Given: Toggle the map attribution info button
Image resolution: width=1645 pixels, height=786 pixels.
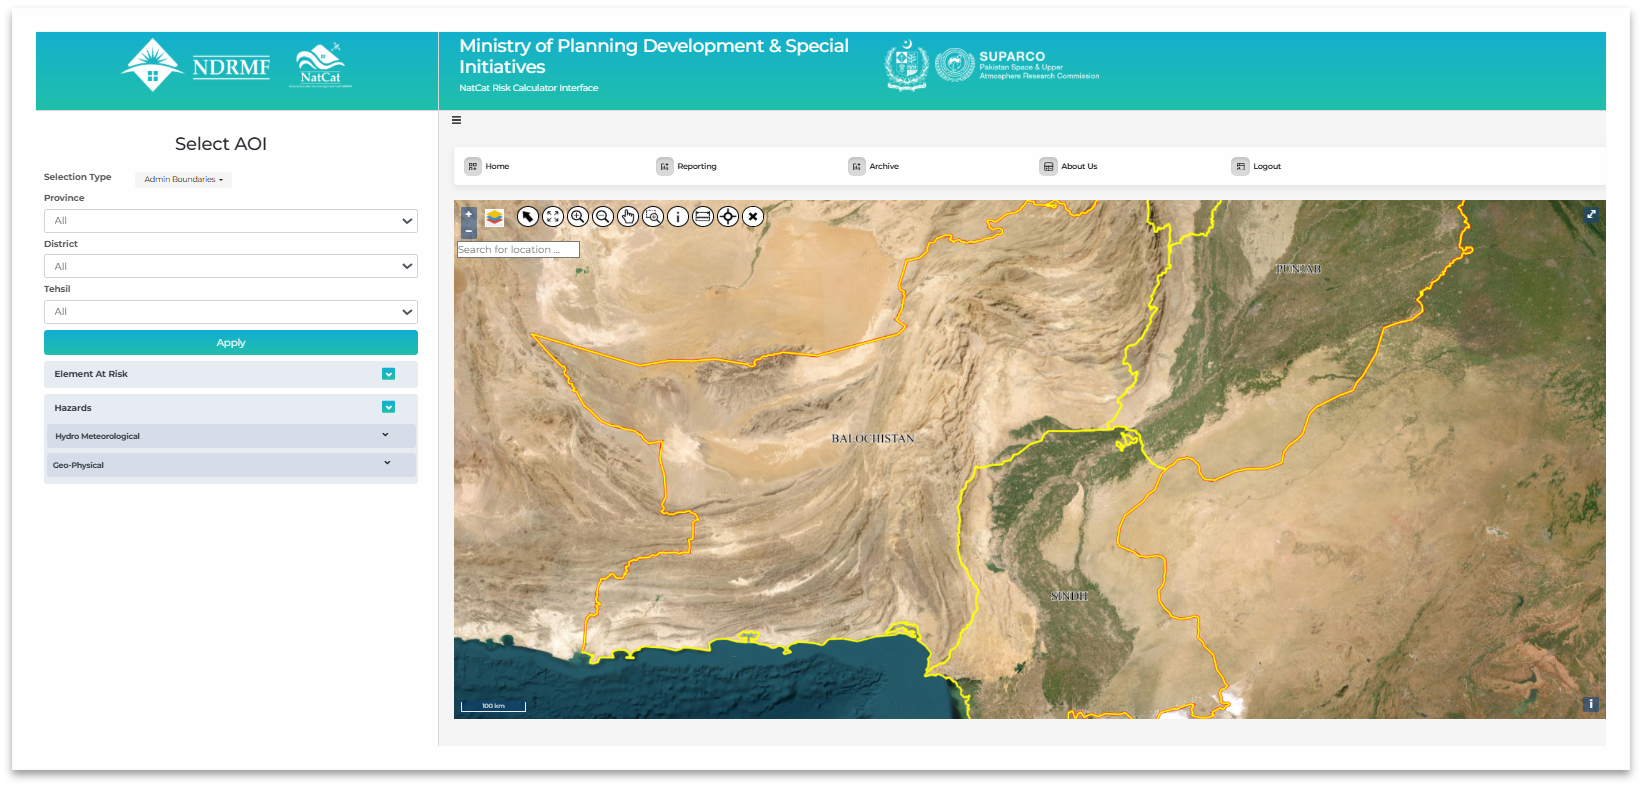Looking at the screenshot, I should pos(1590,704).
